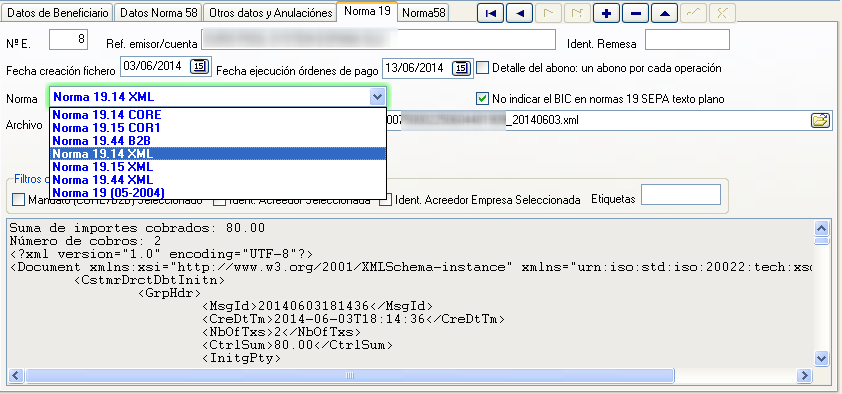Viewport: 842px width, 394px height.
Task: Click the horizontal scrollbar thumb
Action: pyautogui.click(x=350, y=375)
